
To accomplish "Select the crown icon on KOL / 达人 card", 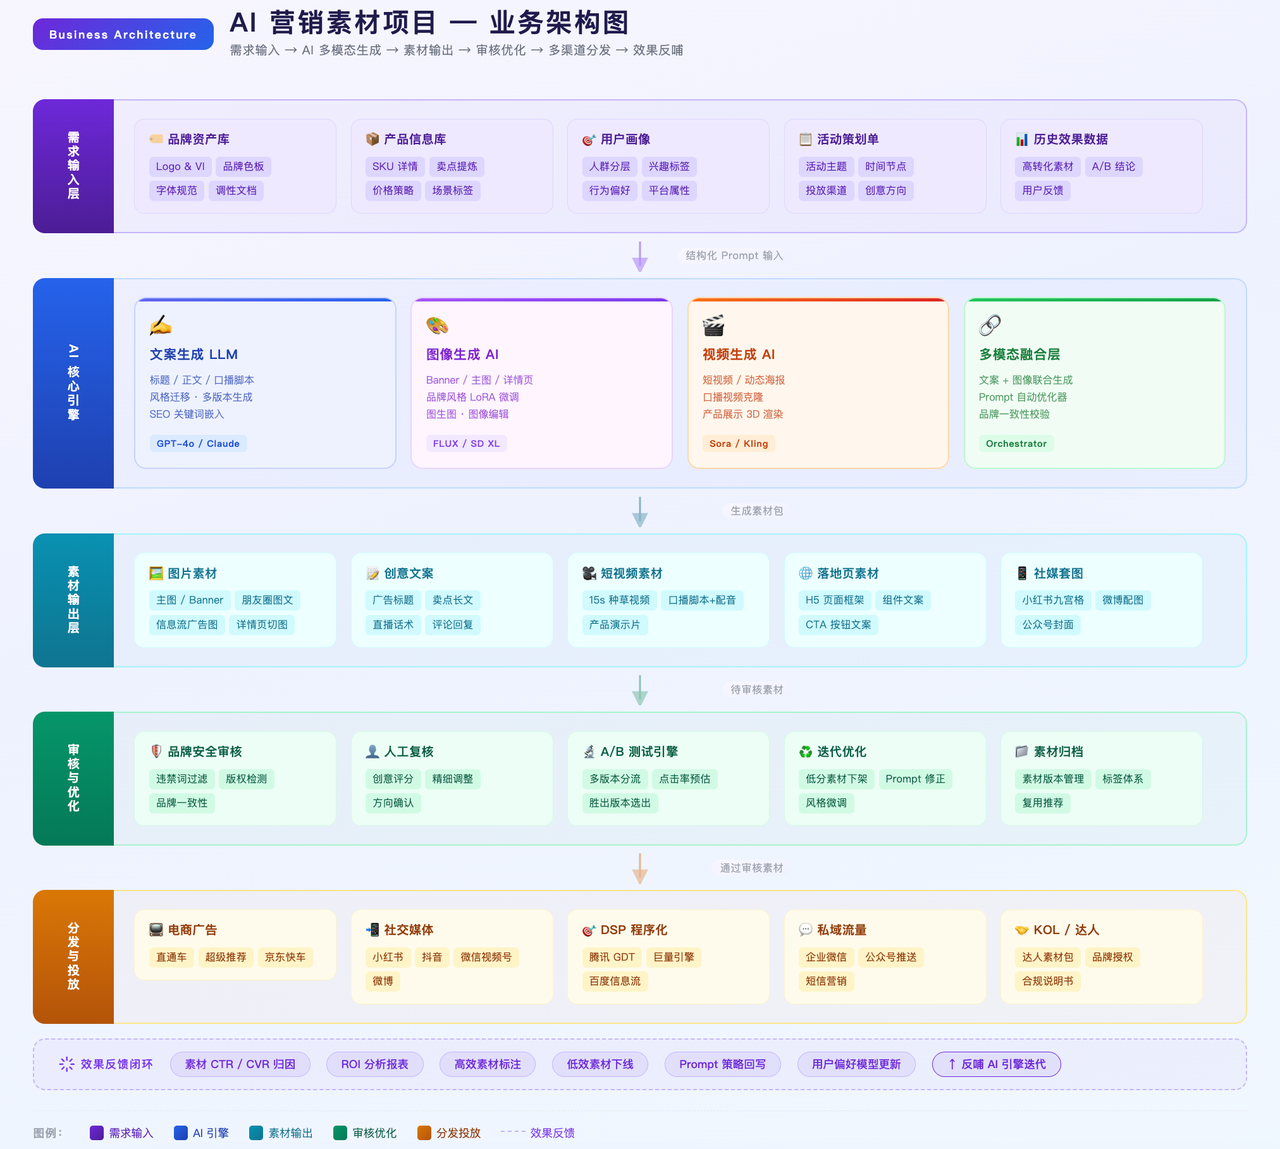I will tap(1022, 929).
